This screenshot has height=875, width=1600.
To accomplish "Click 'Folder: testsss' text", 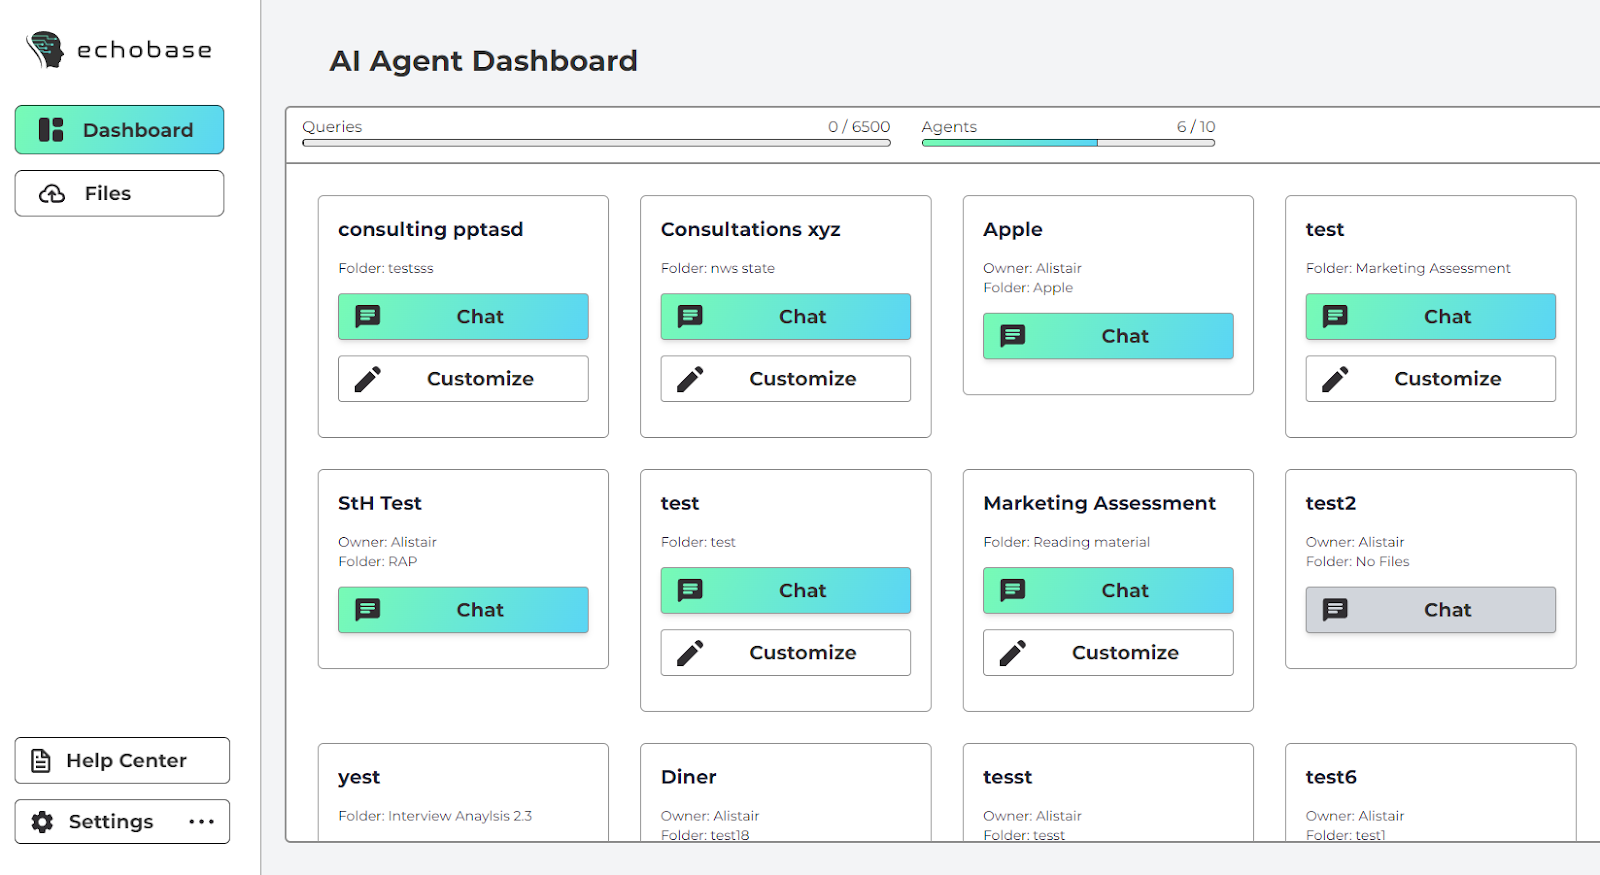I will [386, 269].
